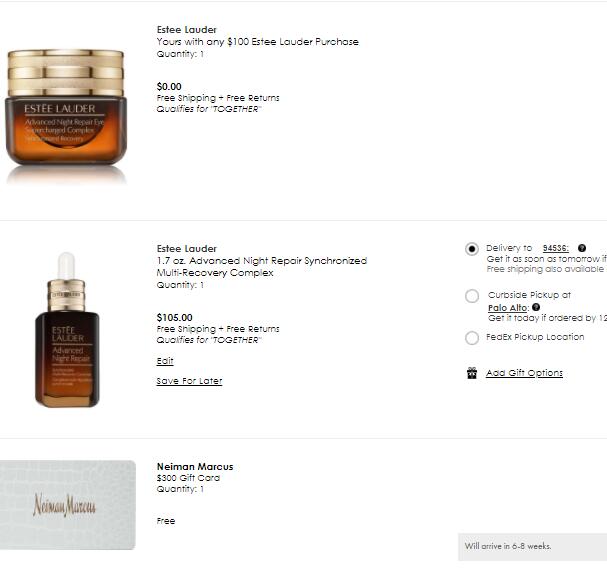
Task: Open the 94536 ZIP code link
Action: [555, 248]
